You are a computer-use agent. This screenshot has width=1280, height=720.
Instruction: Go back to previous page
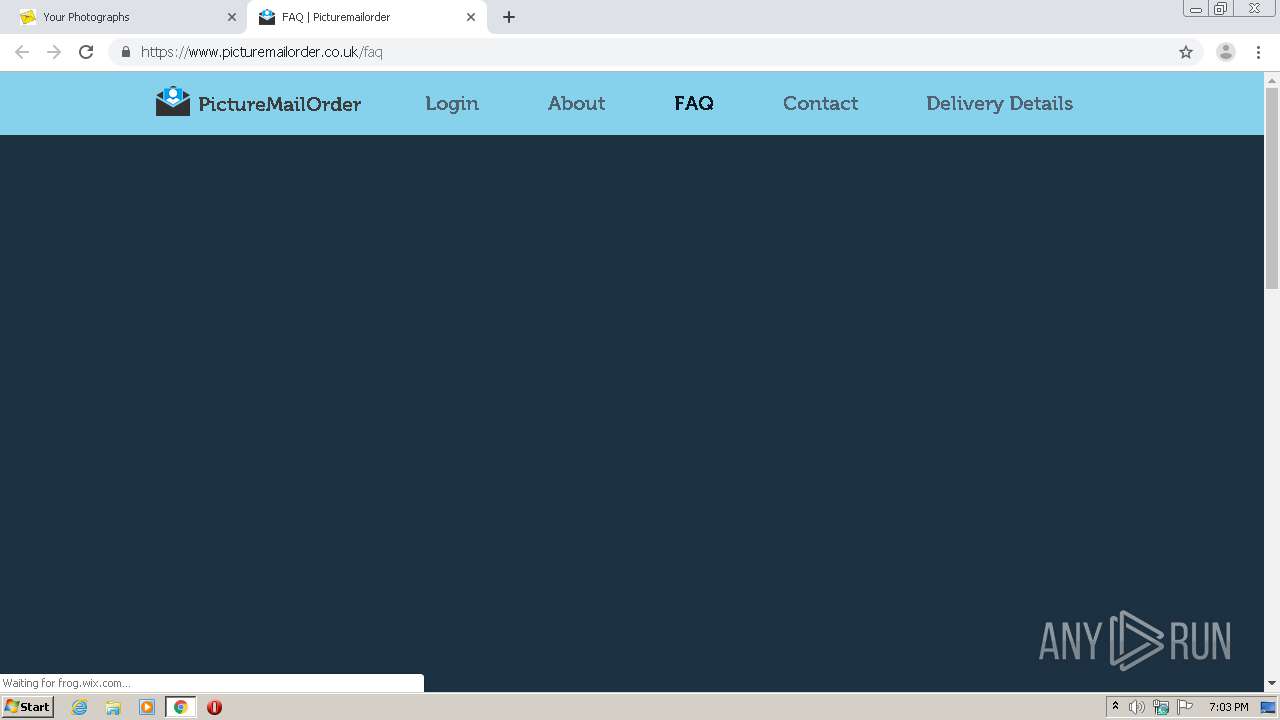[22, 52]
